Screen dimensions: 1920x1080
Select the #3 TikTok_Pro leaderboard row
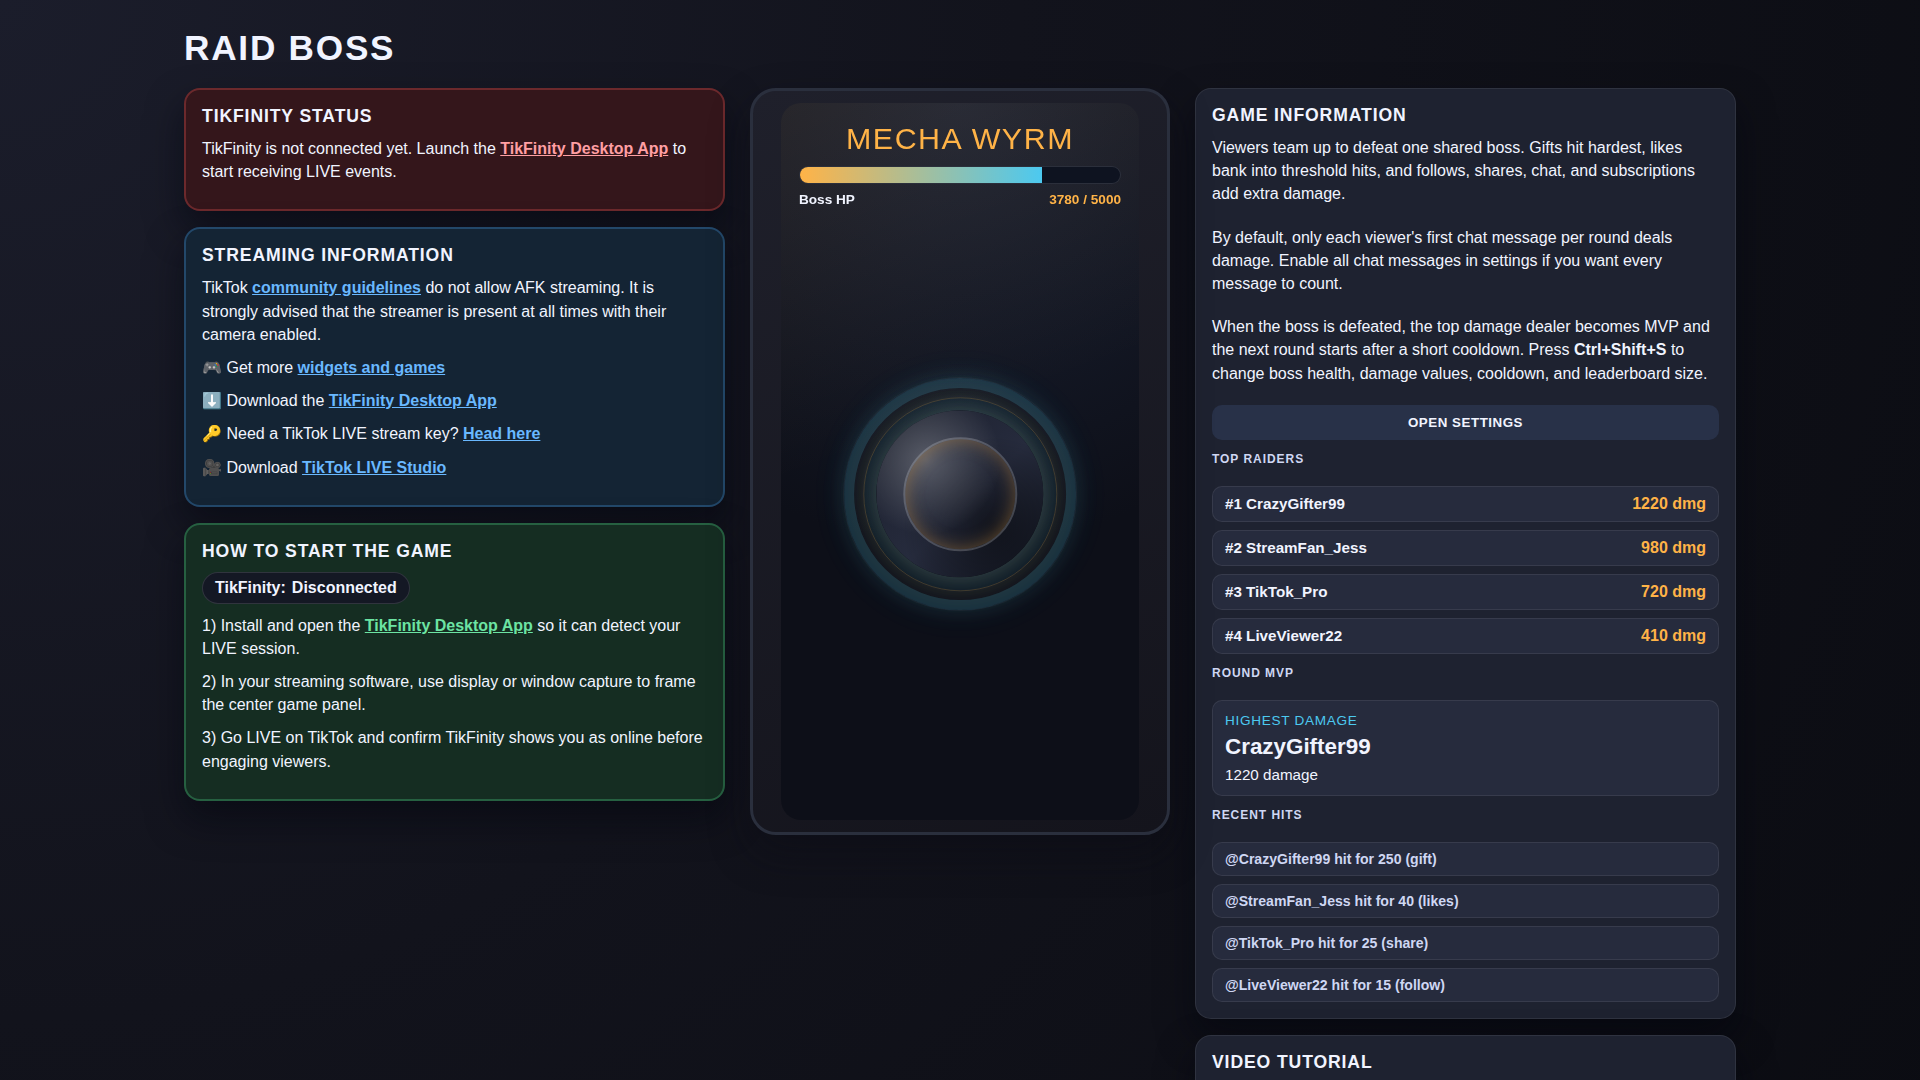[1465, 592]
